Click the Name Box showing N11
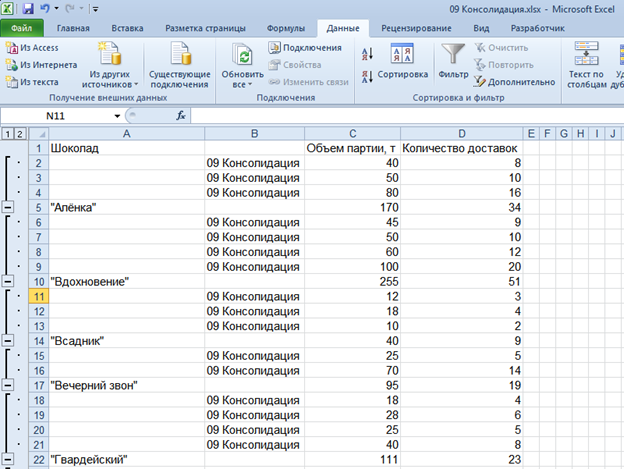Image resolution: width=624 pixels, height=469 pixels. 60,115
